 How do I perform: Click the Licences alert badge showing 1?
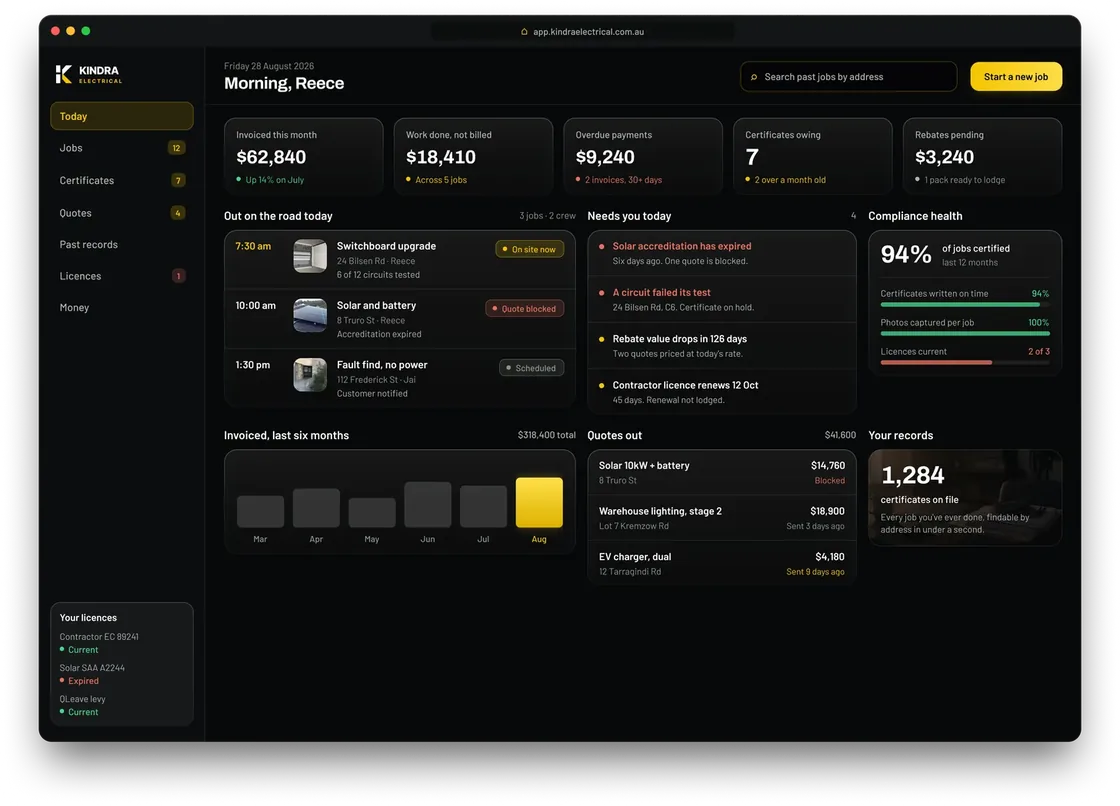coord(179,276)
